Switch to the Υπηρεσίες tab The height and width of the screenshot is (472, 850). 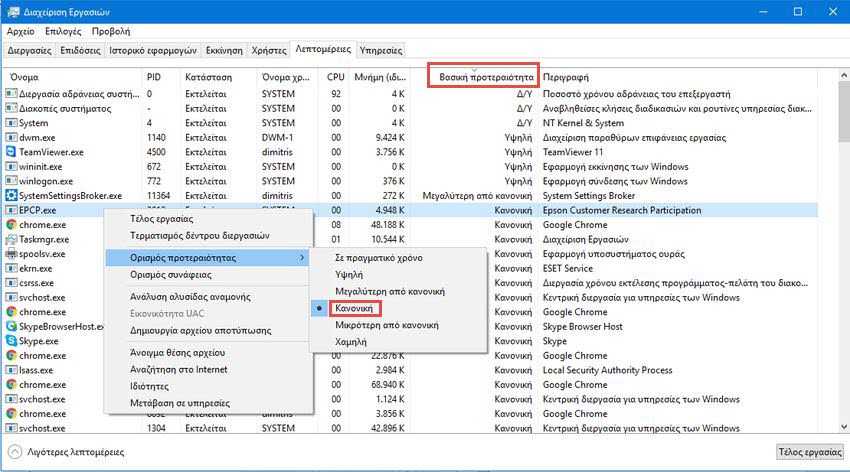381,50
